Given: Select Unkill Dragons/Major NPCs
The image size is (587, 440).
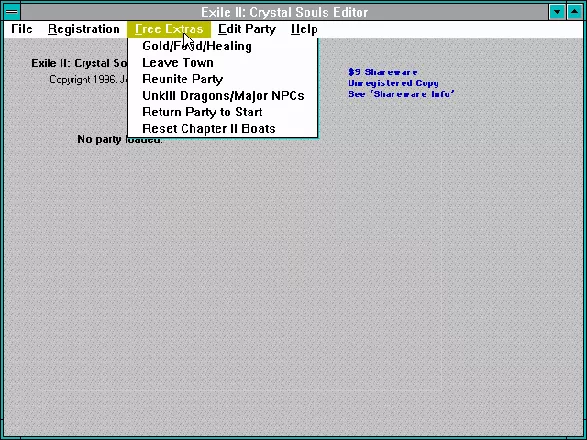Looking at the screenshot, I should 222,95.
